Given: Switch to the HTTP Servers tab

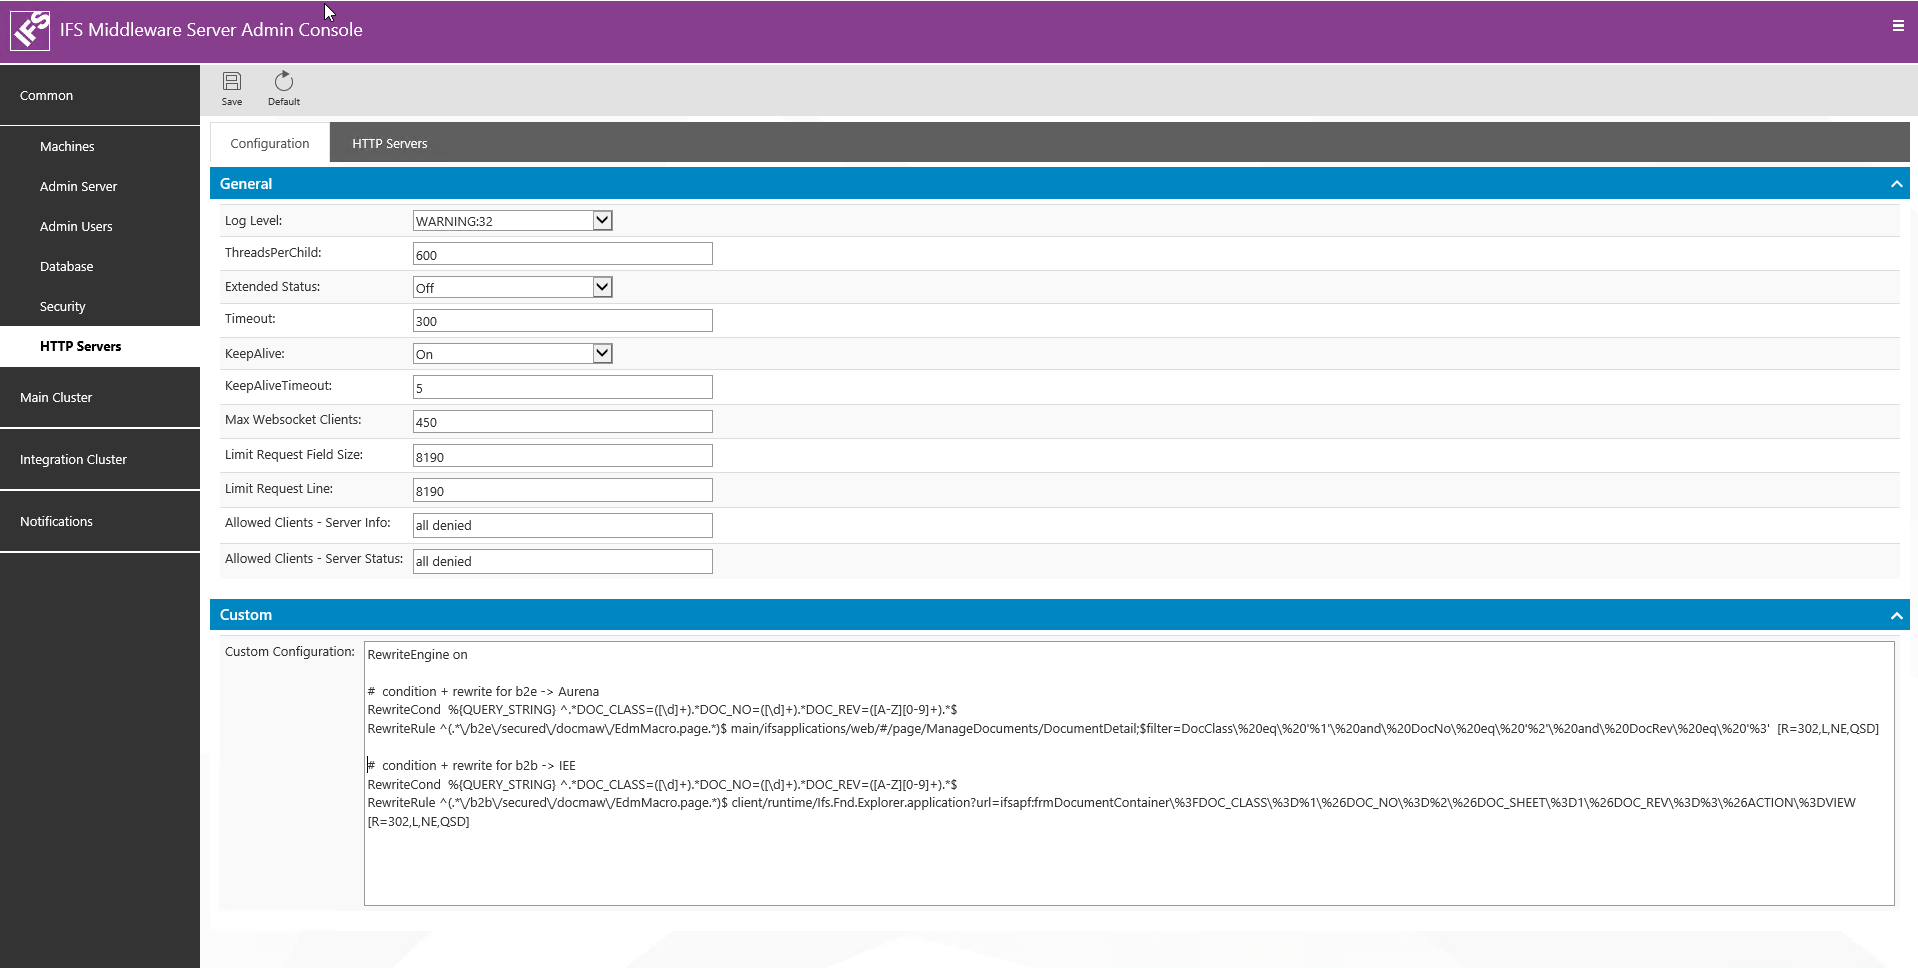Looking at the screenshot, I should [390, 143].
